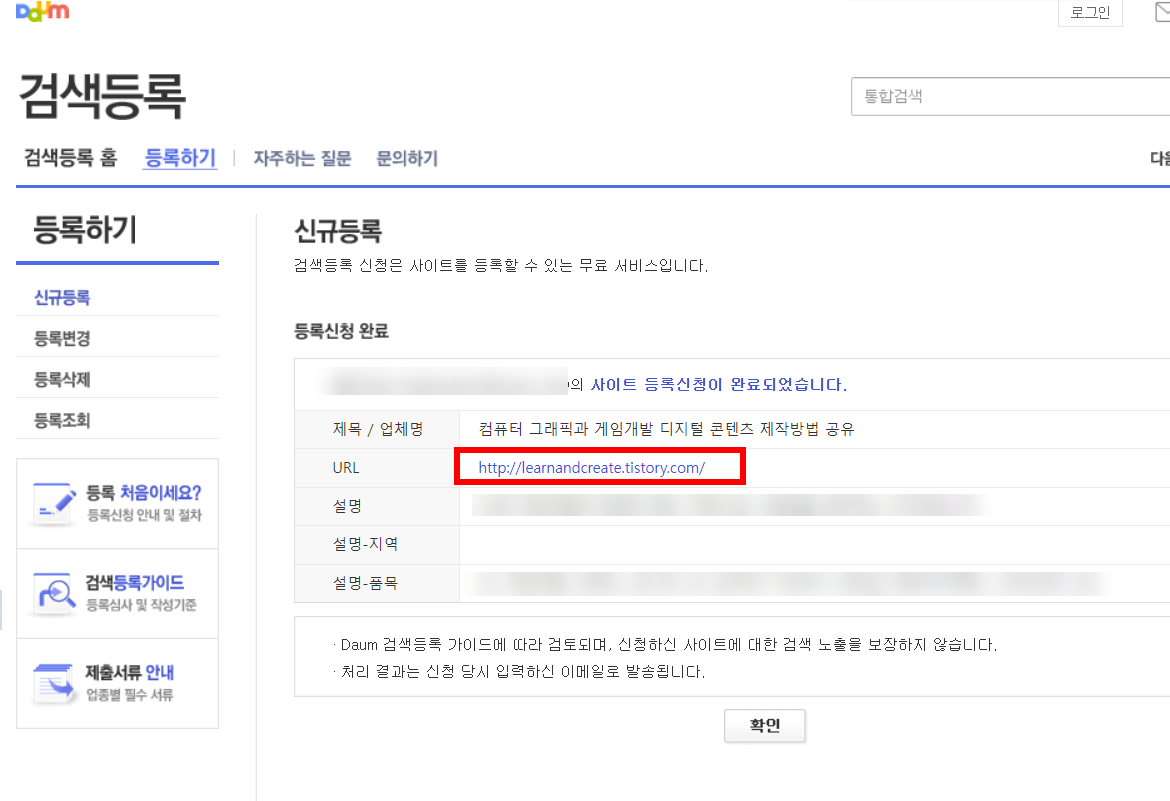1170x801 pixels.
Task: Open the learnandcreate.tistory.com URL link
Action: point(592,467)
